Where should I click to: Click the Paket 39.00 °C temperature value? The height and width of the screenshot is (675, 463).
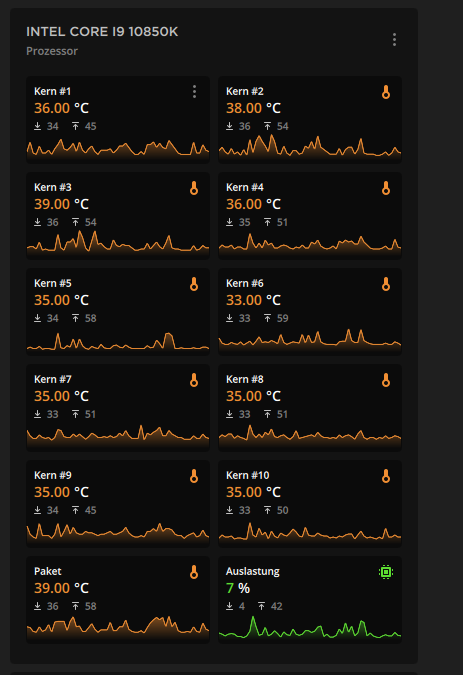[x=61, y=588]
